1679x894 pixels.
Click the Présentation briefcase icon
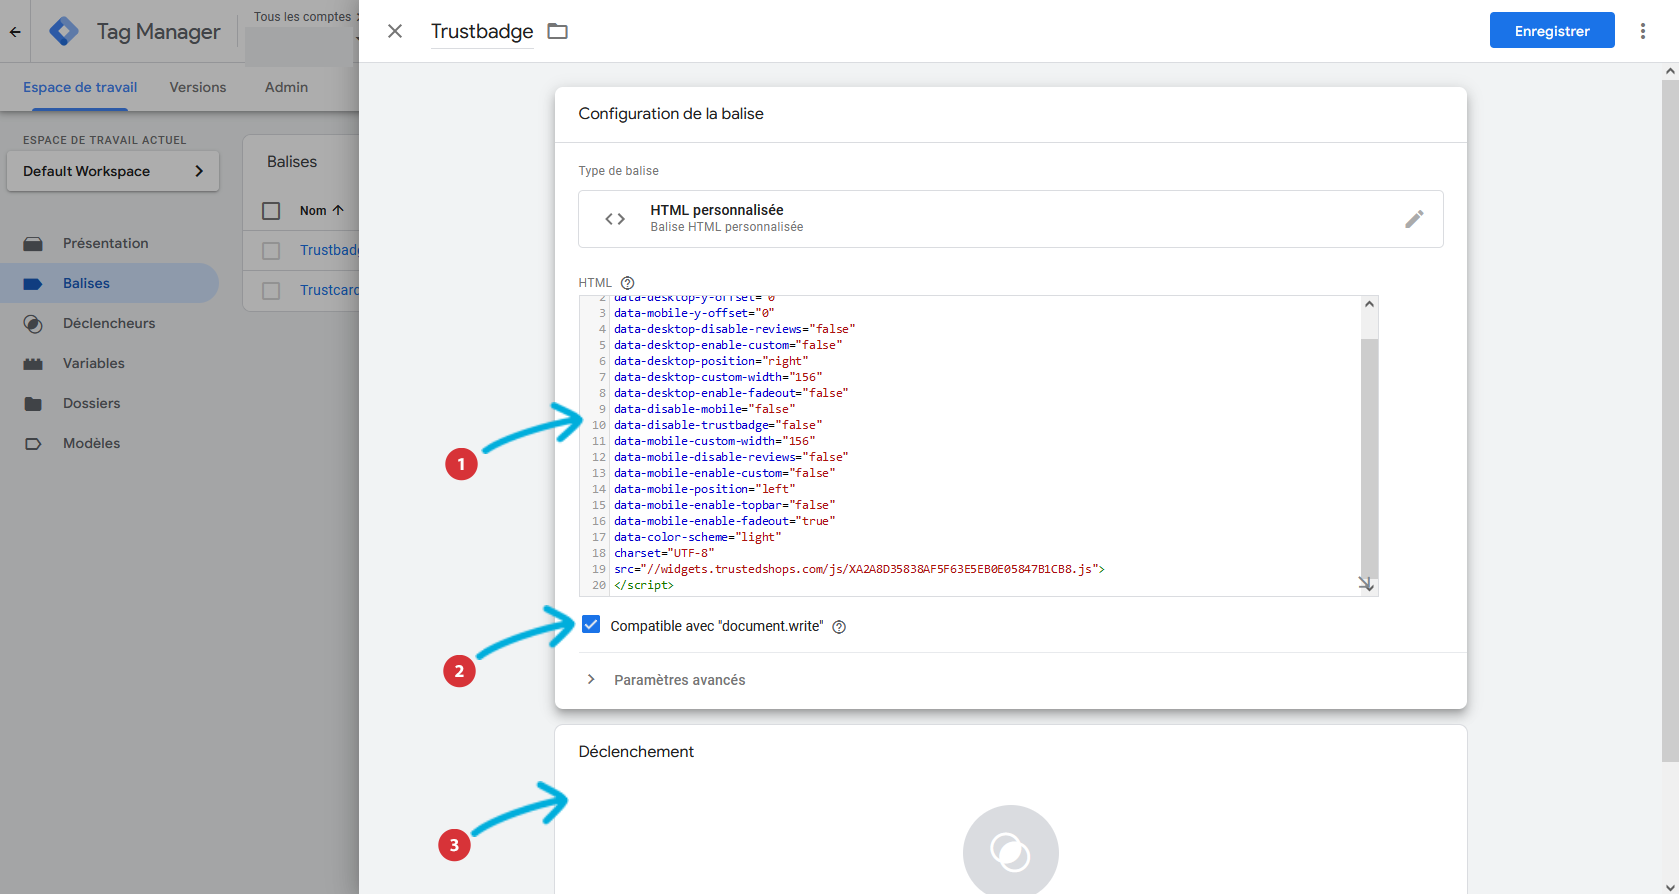tap(33, 244)
